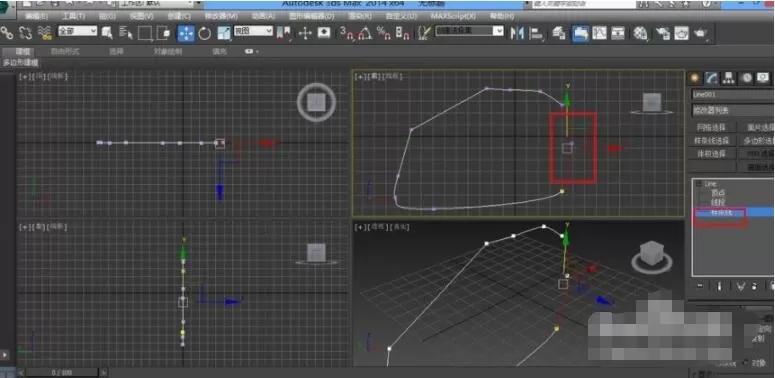Select 顶点 sub-object in modifier stack

click(718, 193)
